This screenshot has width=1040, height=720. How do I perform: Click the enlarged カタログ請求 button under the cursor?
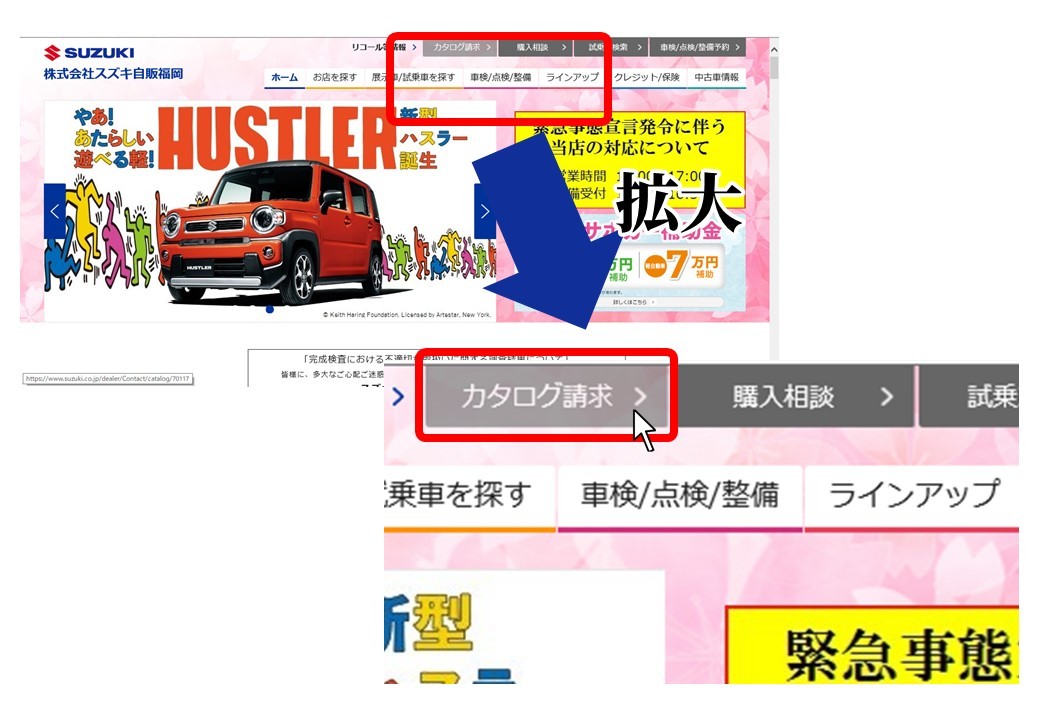click(x=548, y=396)
